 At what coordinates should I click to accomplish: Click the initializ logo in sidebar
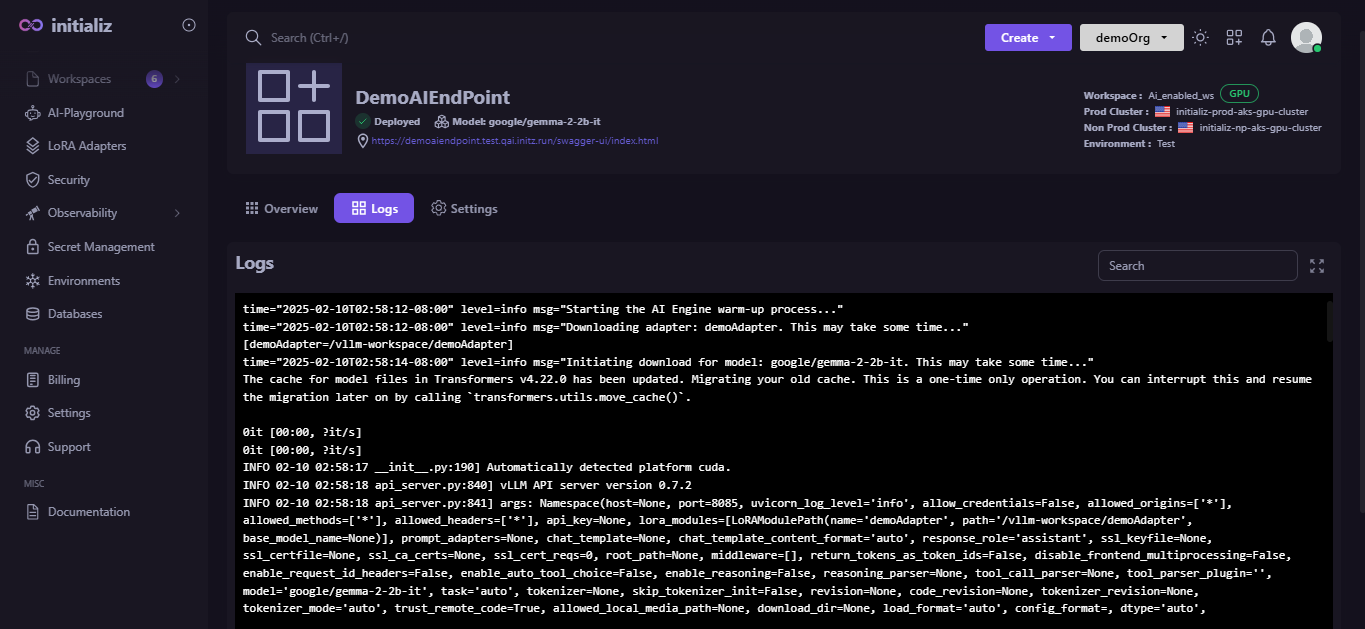click(x=65, y=25)
